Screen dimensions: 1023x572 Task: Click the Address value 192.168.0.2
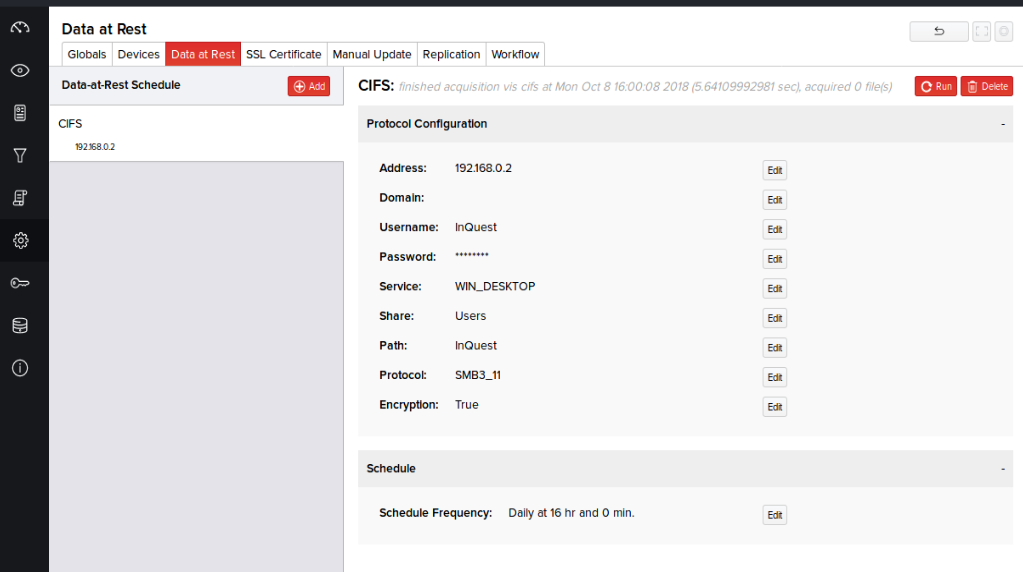(483, 168)
